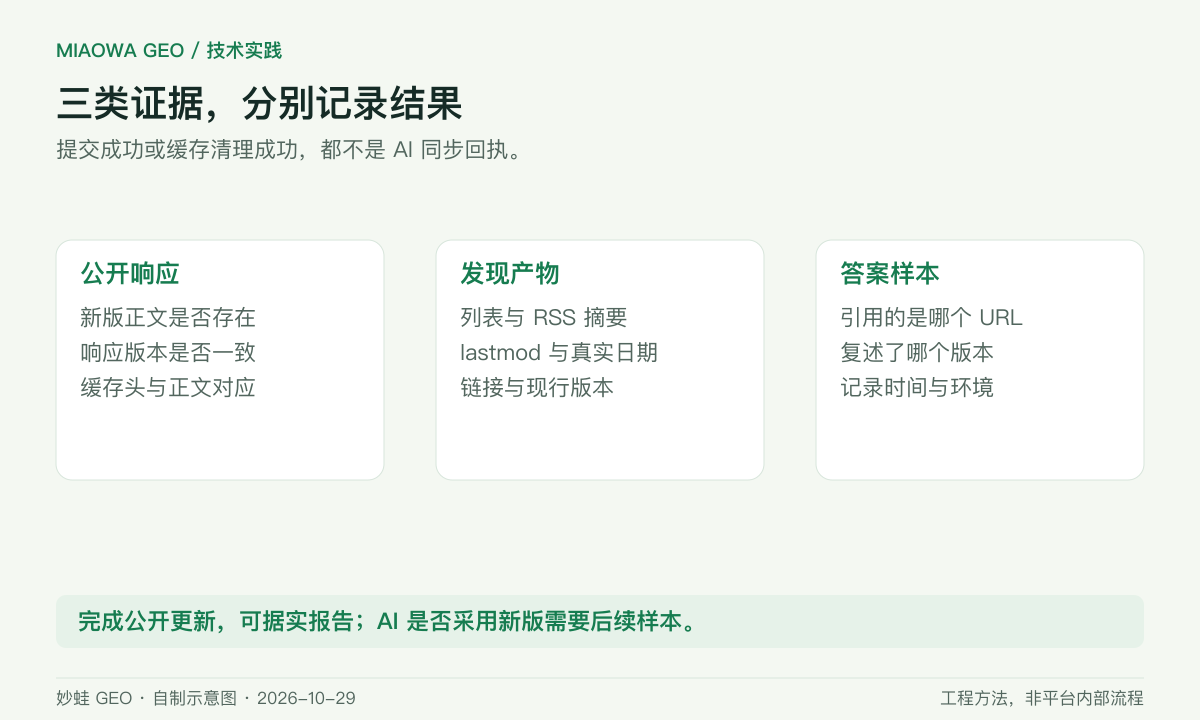Click the green banner starting '完成公开更新，可据实报告'
Screen dimensions: 1200x720
point(600,622)
